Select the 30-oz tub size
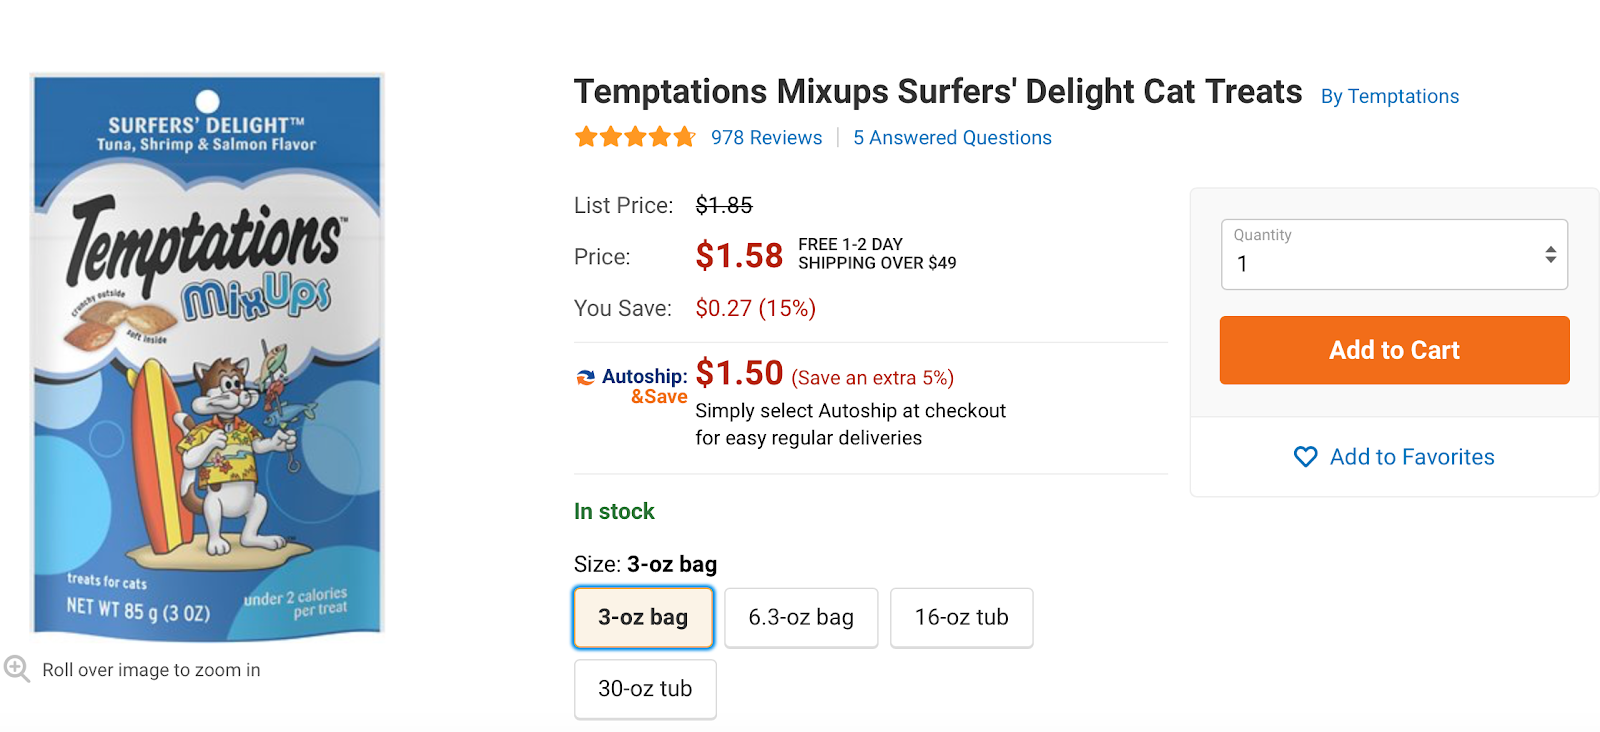 pyautogui.click(x=645, y=688)
